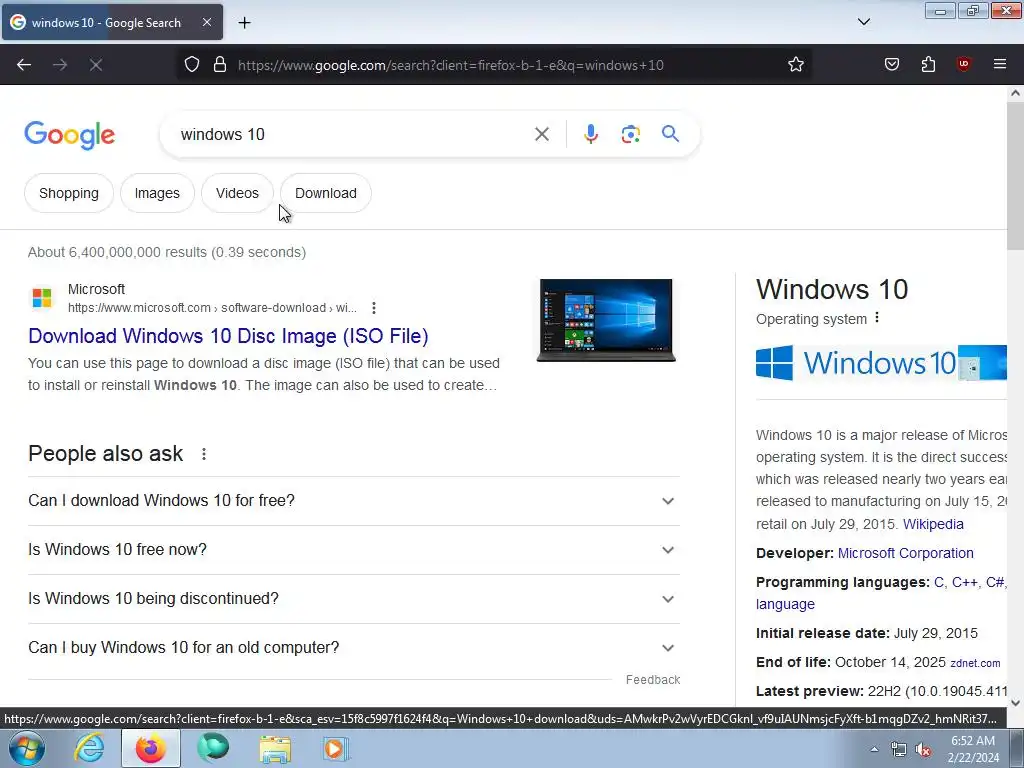
Task: Open the Wikipedia link in the knowledge panel
Action: click(933, 524)
